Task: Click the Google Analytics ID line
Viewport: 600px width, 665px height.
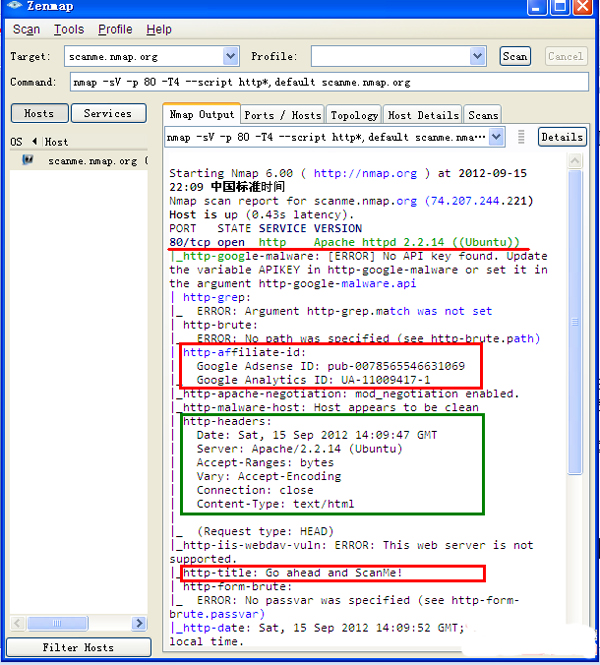Action: pos(313,380)
